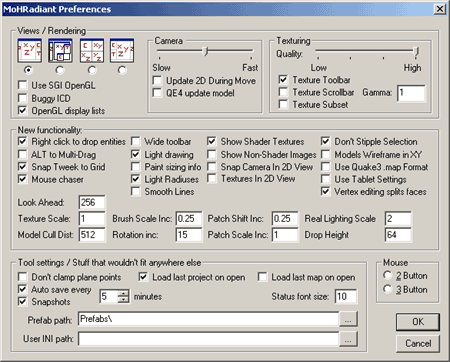Click the Rotation inc field

pyautogui.click(x=189, y=235)
